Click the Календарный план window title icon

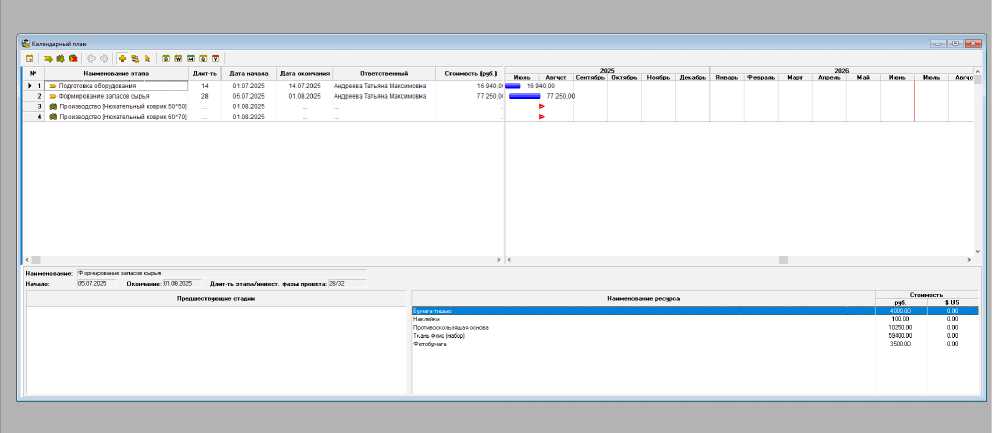coord(25,44)
